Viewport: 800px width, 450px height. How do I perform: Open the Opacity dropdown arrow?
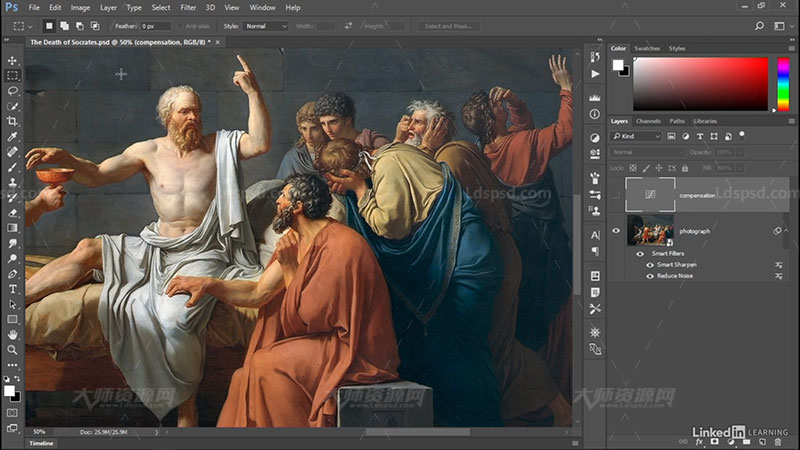click(740, 152)
